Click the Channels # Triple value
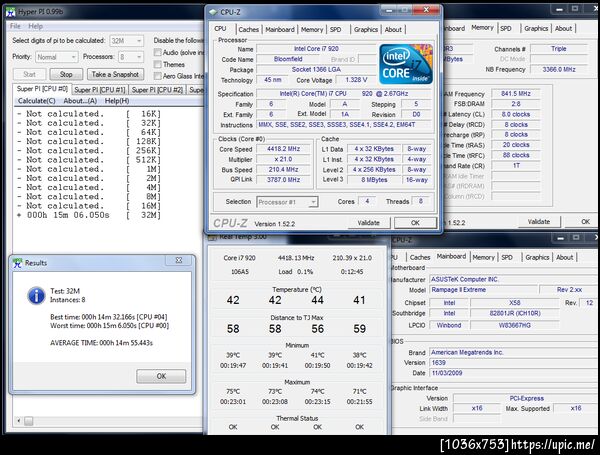600x455 pixels. [559, 49]
